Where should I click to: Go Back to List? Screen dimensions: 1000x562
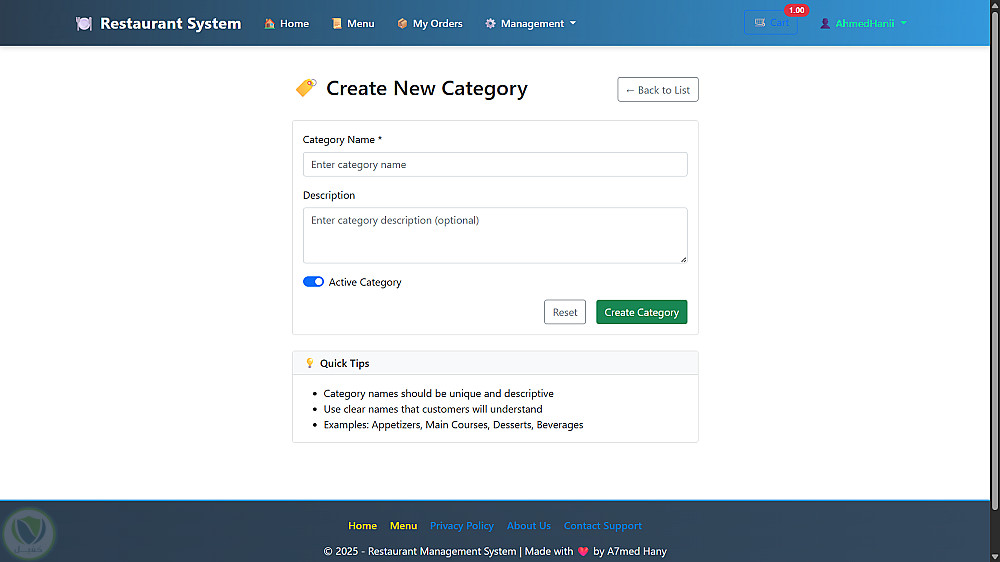pyautogui.click(x=658, y=90)
